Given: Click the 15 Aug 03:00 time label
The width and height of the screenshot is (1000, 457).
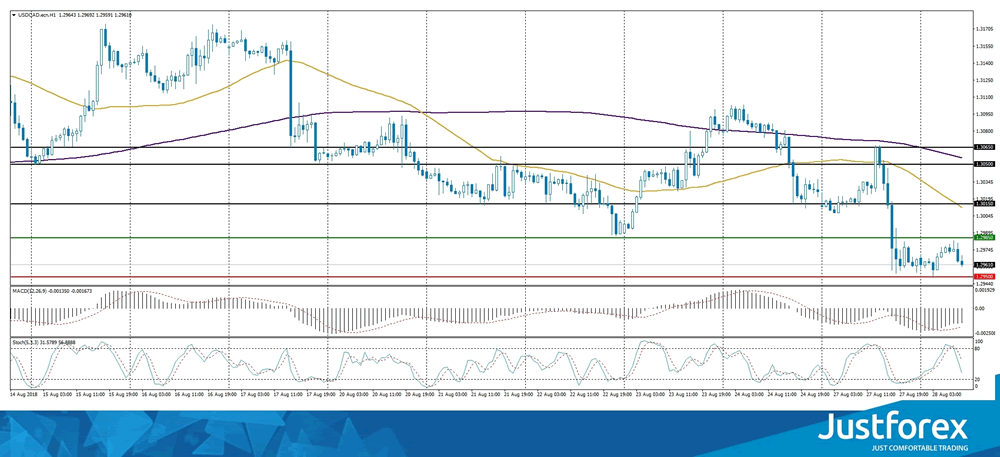Looking at the screenshot, I should click(x=55, y=395).
